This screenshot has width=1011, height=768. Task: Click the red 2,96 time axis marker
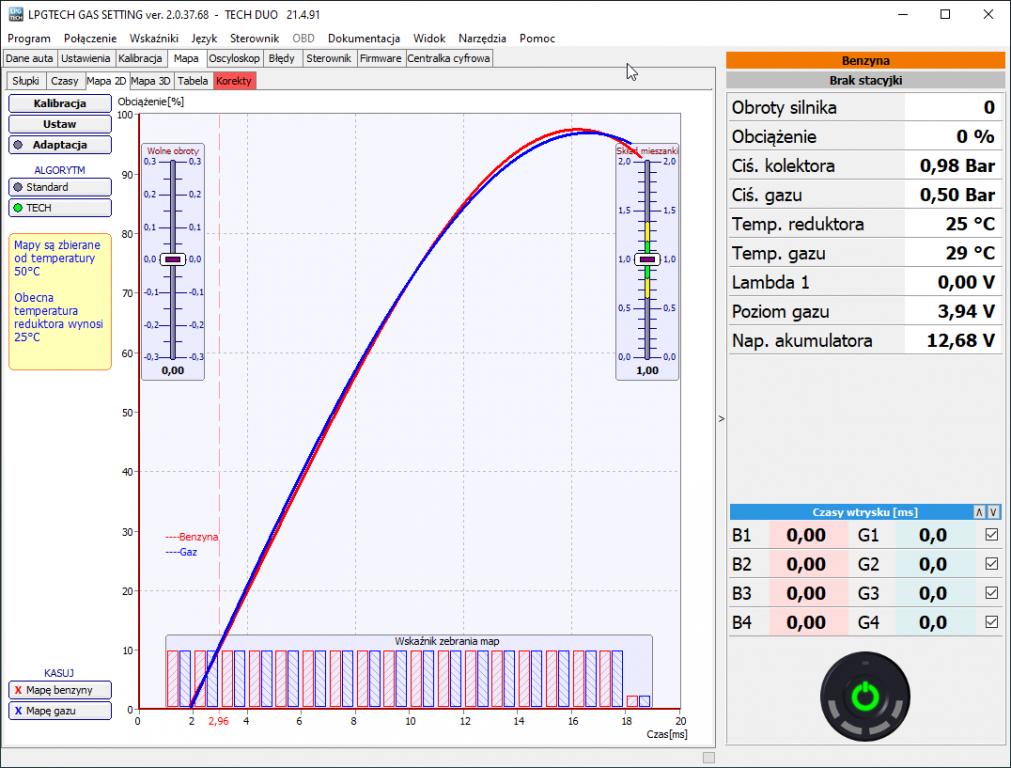coord(219,721)
